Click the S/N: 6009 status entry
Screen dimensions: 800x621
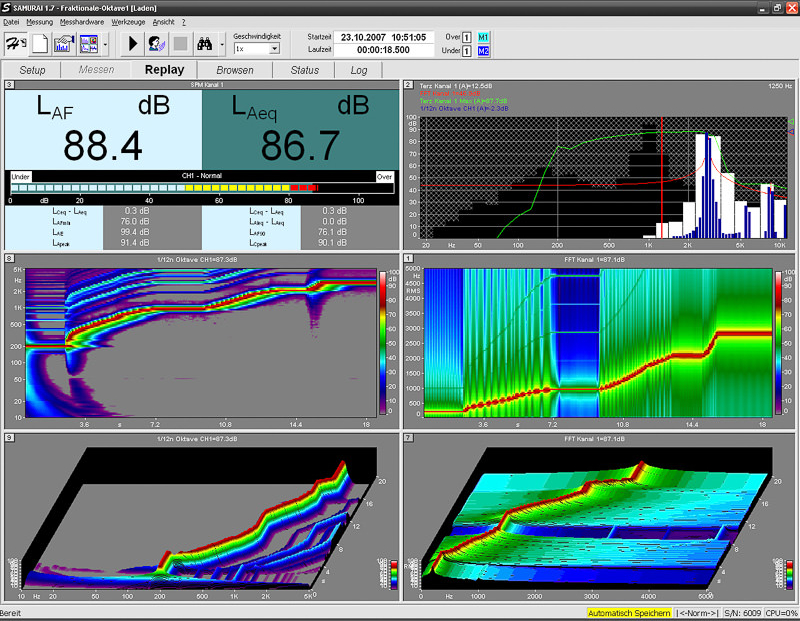[x=742, y=613]
